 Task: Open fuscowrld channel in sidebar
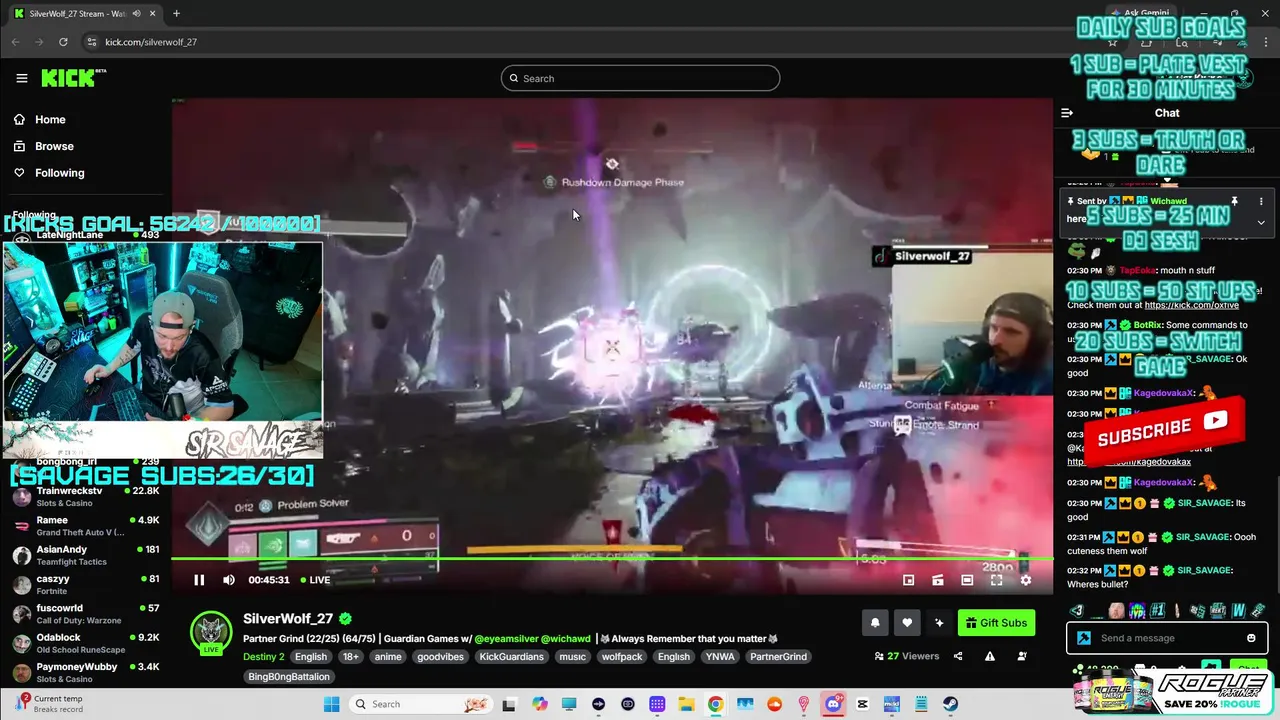[85, 613]
